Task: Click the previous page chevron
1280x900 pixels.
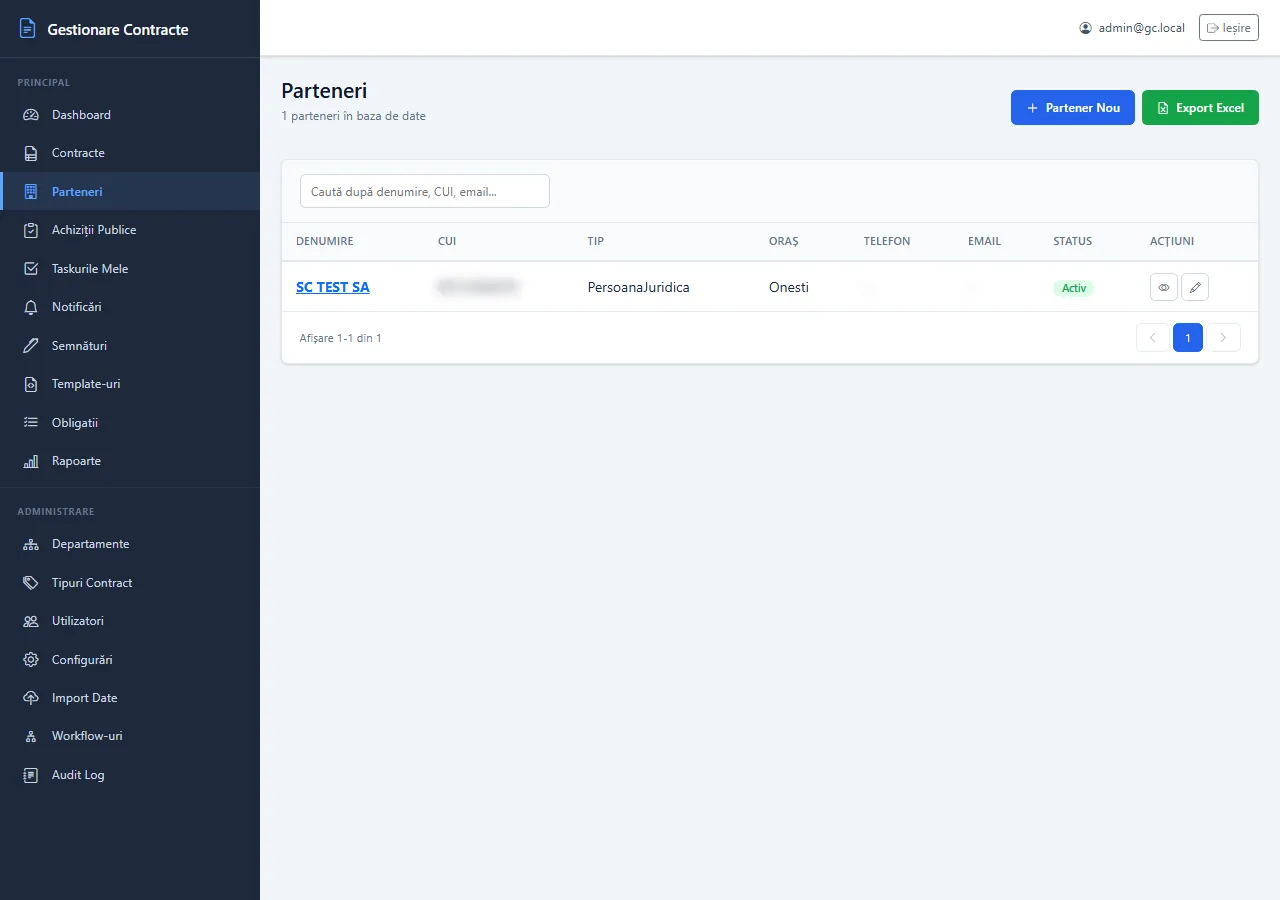Action: pyautogui.click(x=1152, y=338)
